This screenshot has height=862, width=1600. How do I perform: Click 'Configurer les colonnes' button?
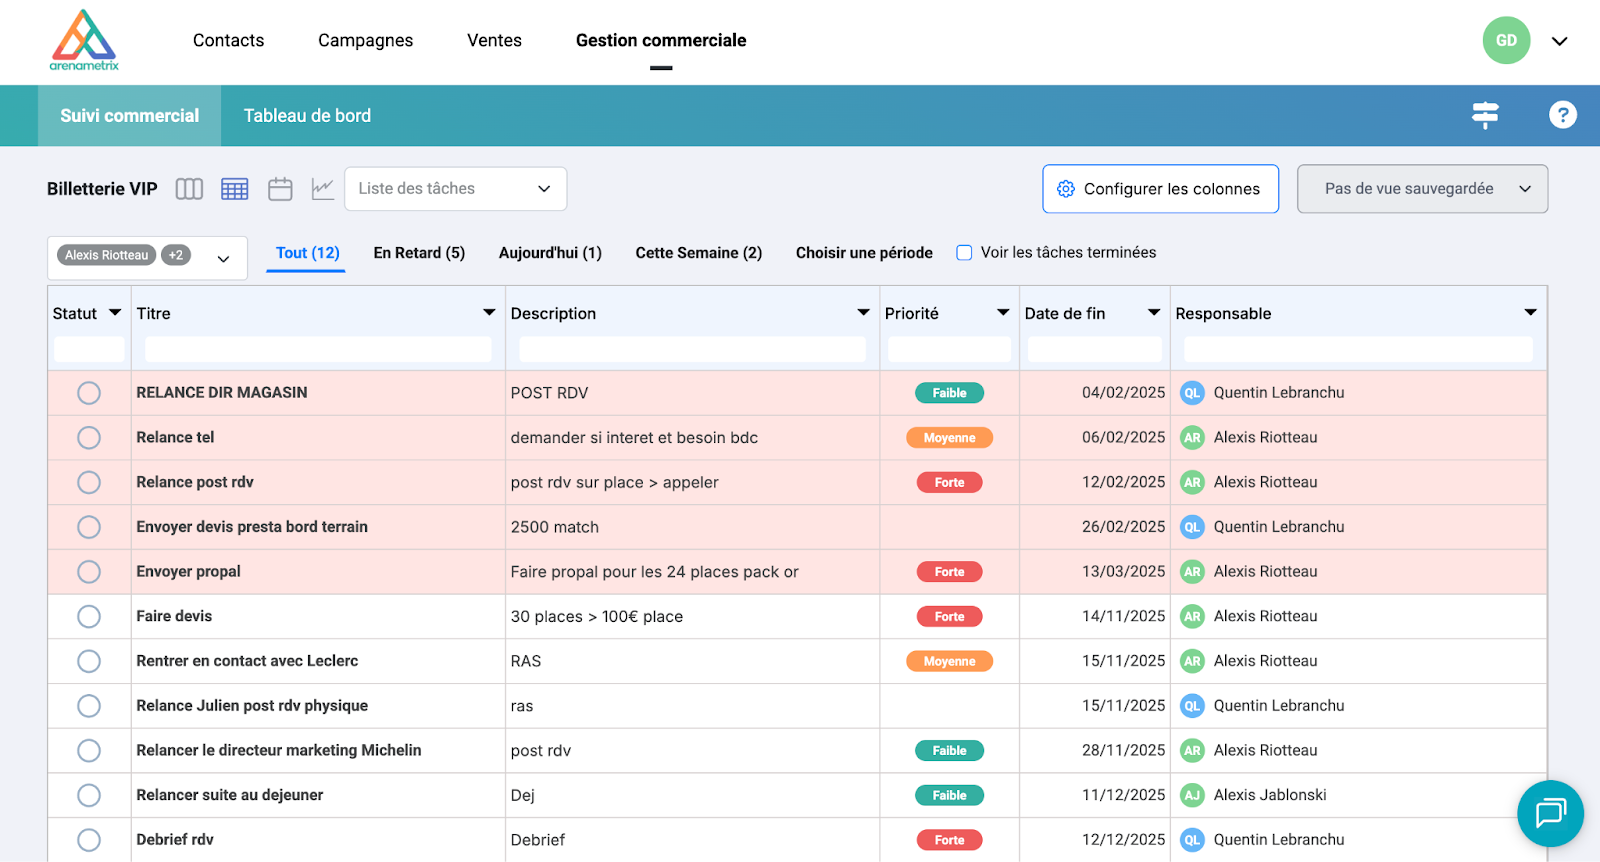(x=1160, y=189)
